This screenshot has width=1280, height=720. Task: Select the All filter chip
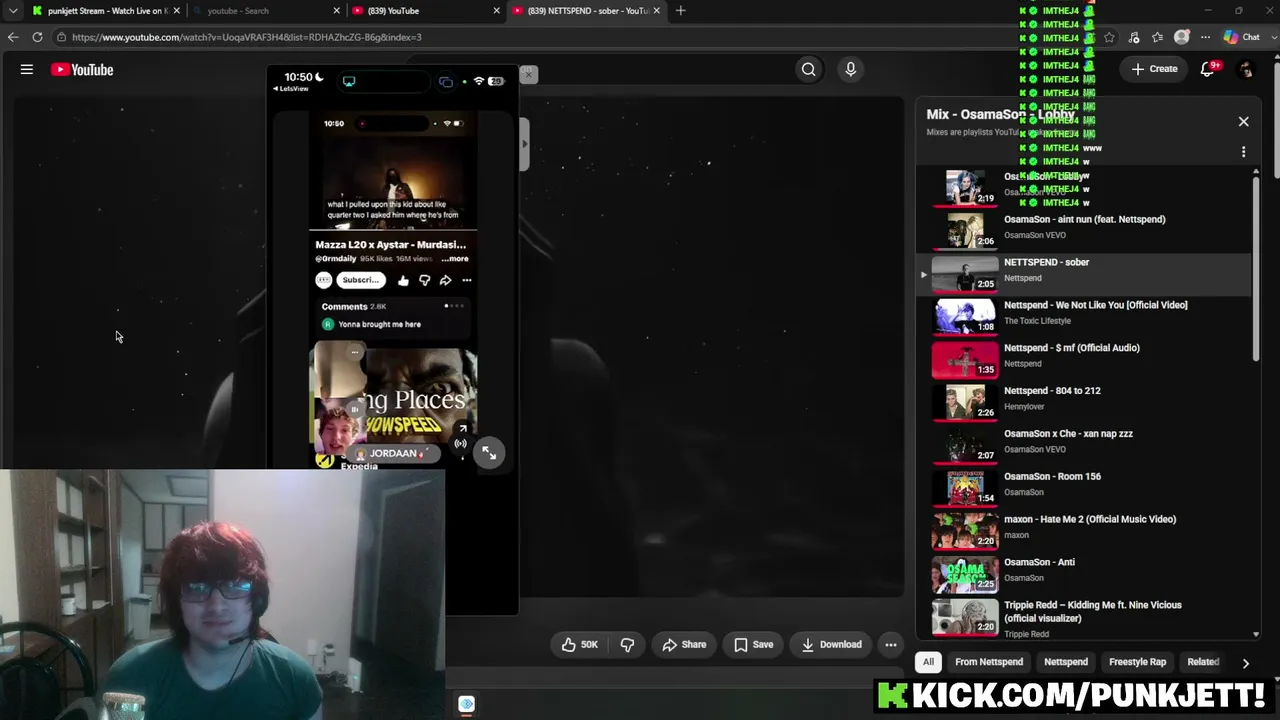[928, 662]
